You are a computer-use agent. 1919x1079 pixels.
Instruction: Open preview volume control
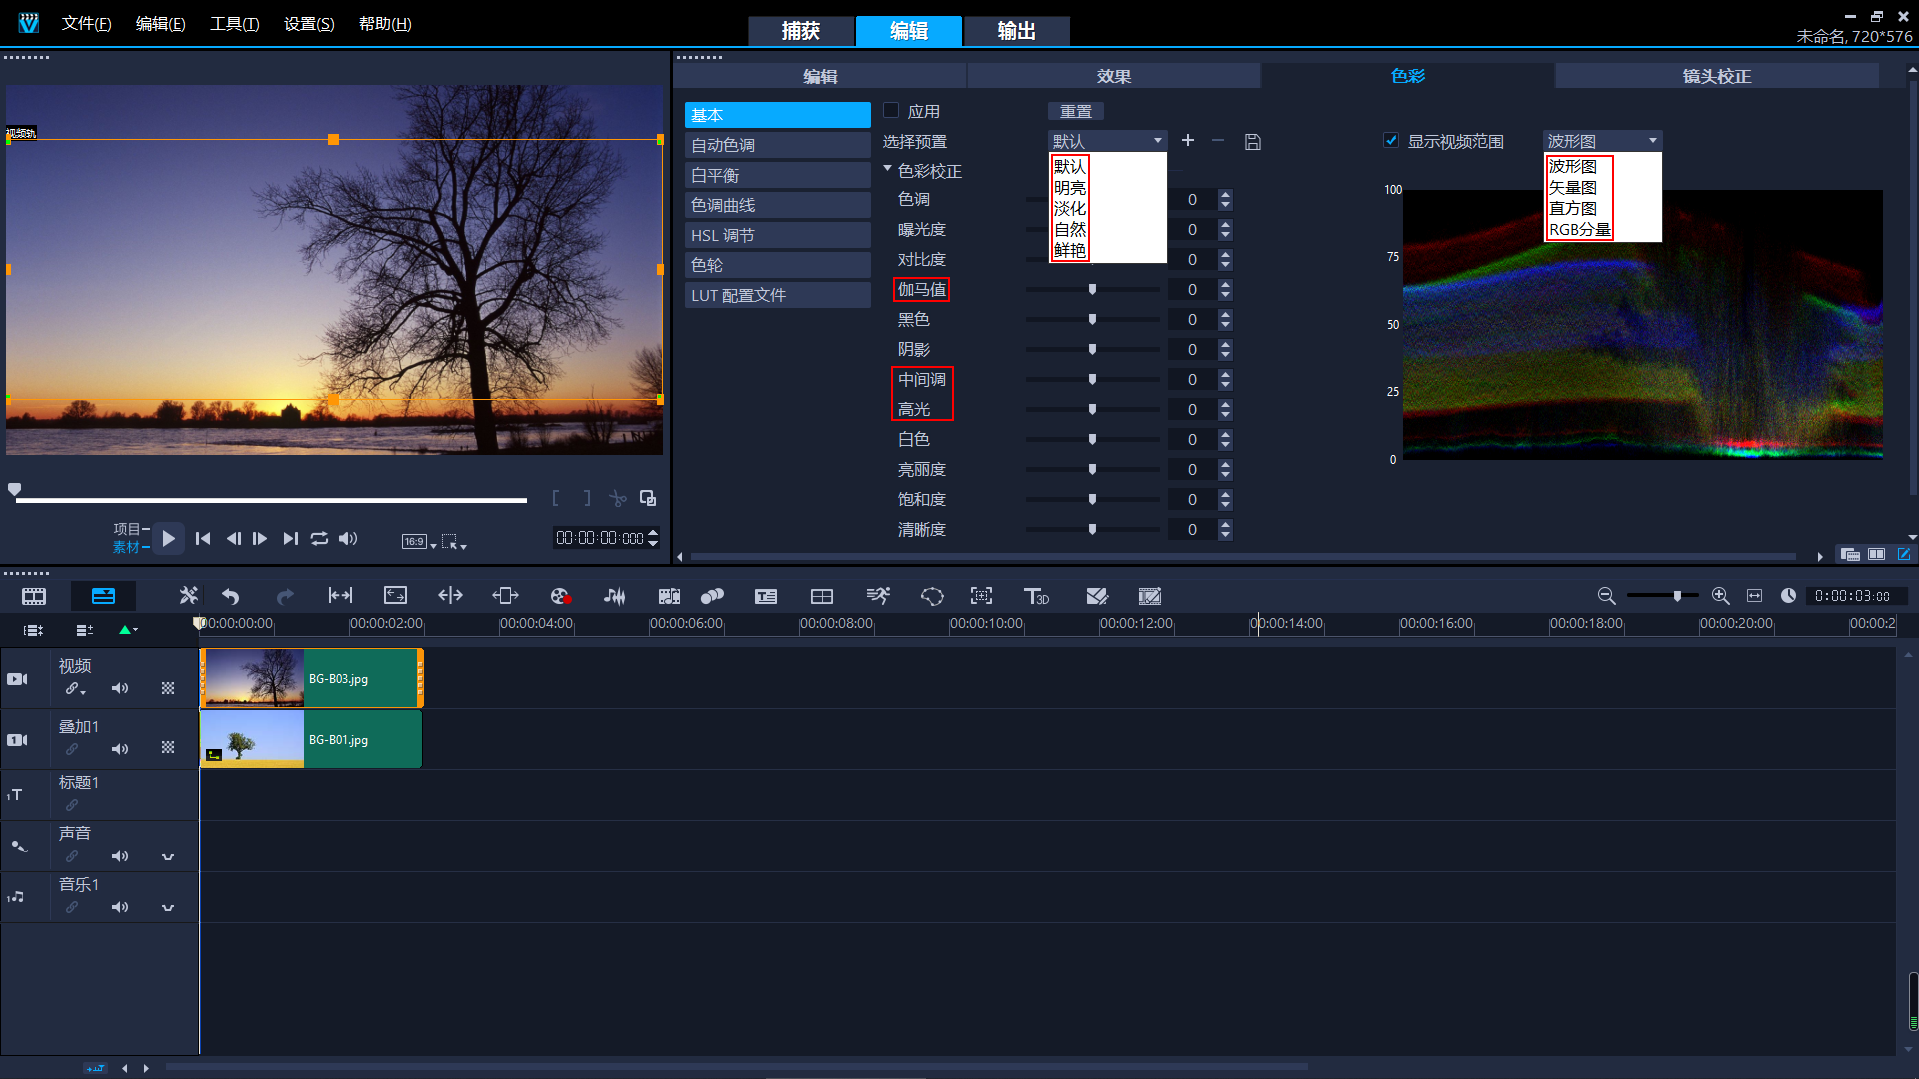(348, 539)
